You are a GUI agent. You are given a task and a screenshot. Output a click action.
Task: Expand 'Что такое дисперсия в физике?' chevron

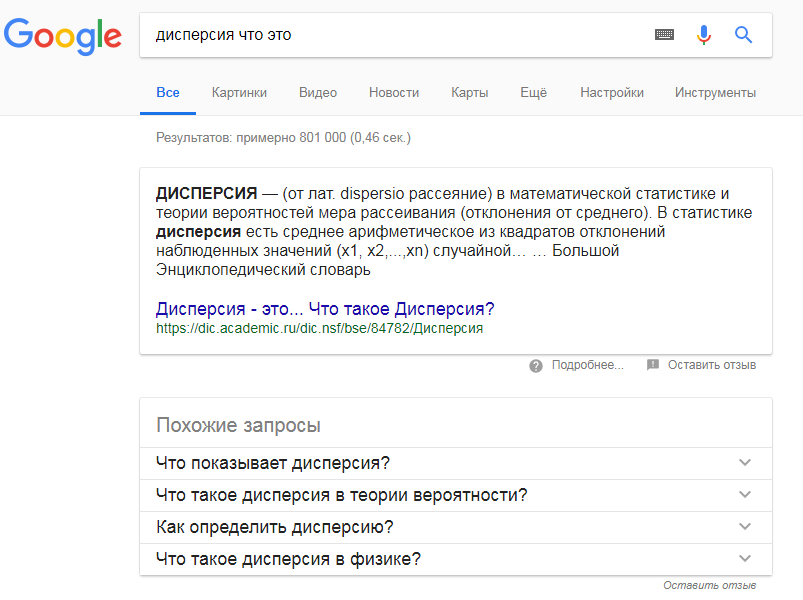(x=745, y=559)
